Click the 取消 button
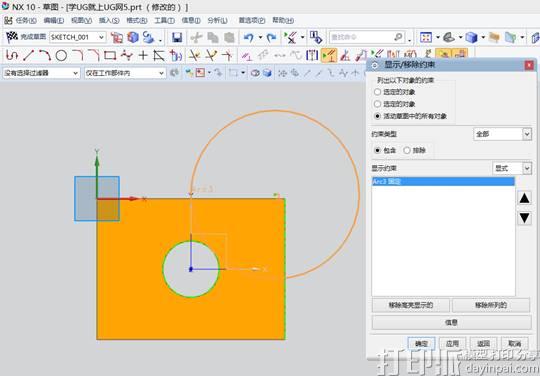540x376 pixels. click(515, 343)
